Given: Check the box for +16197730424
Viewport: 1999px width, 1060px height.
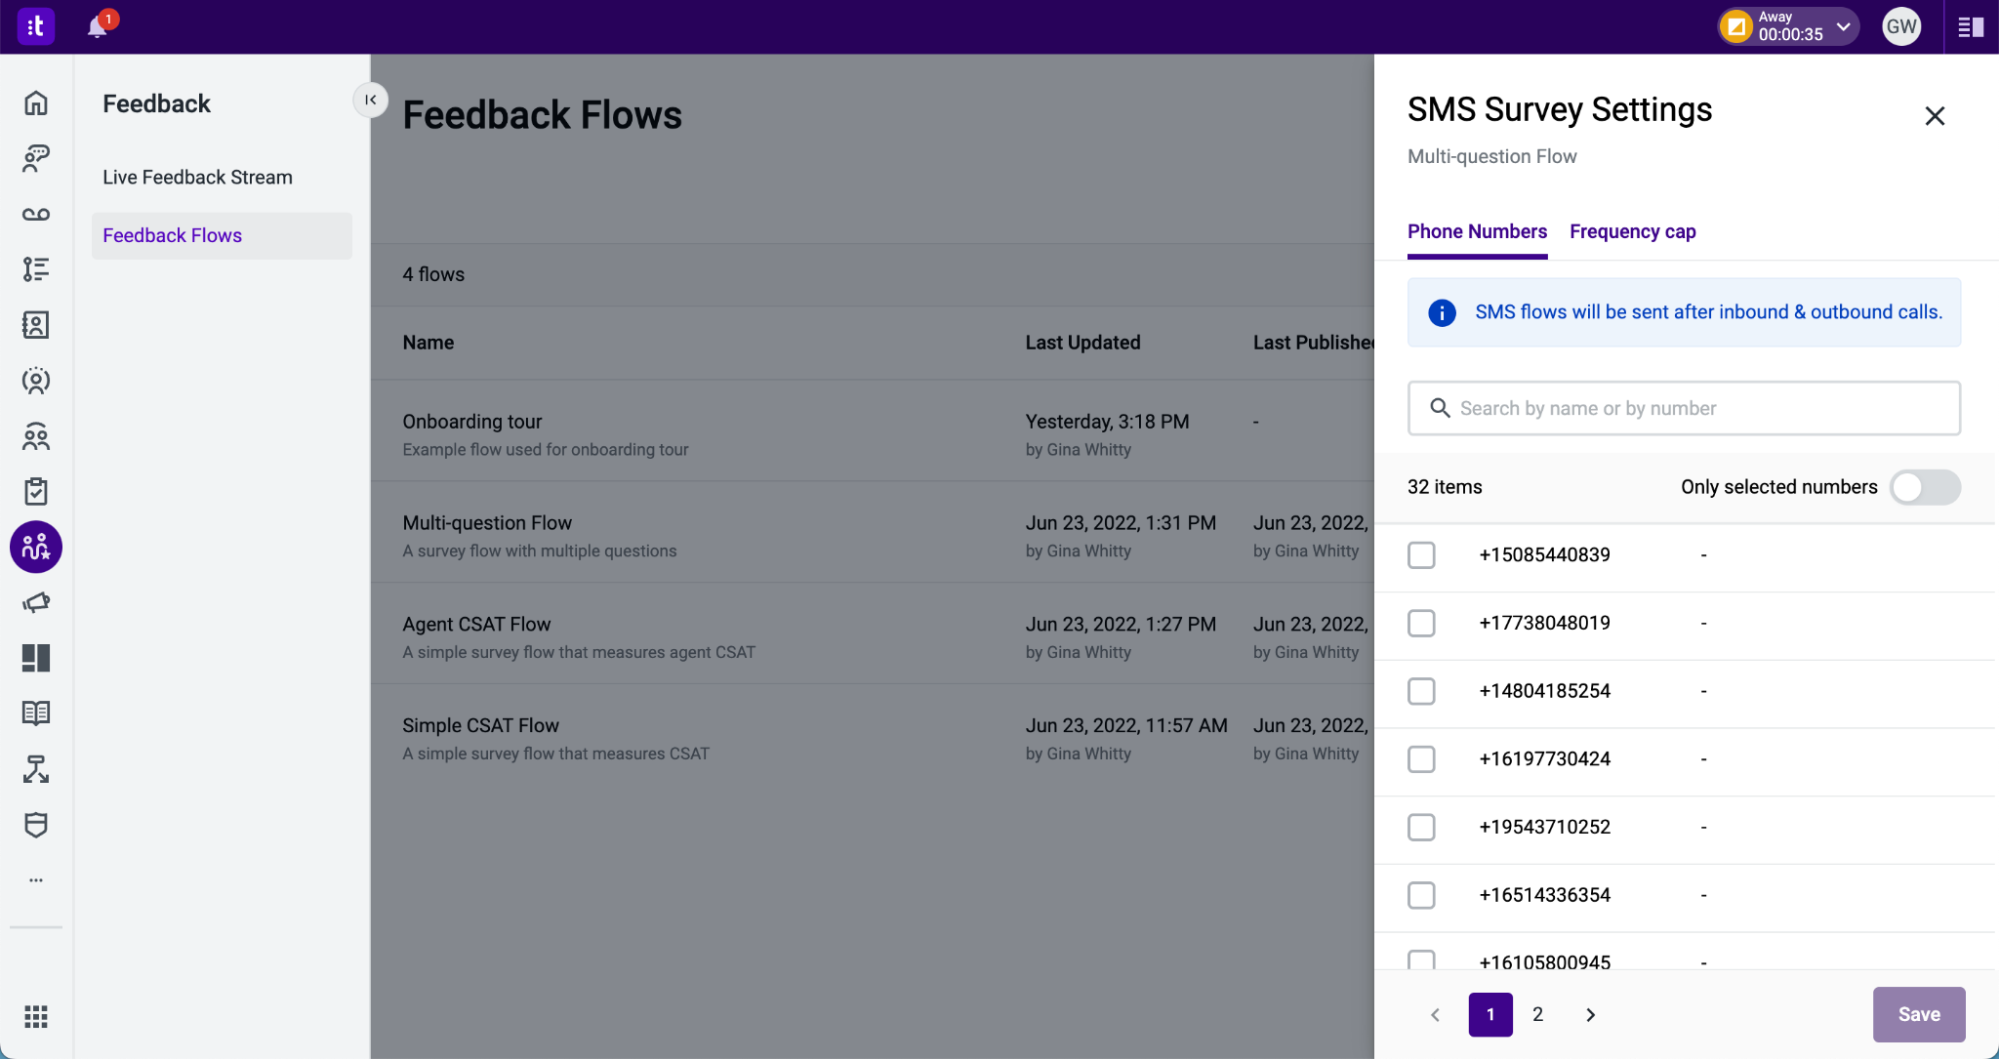Looking at the screenshot, I should [1421, 759].
